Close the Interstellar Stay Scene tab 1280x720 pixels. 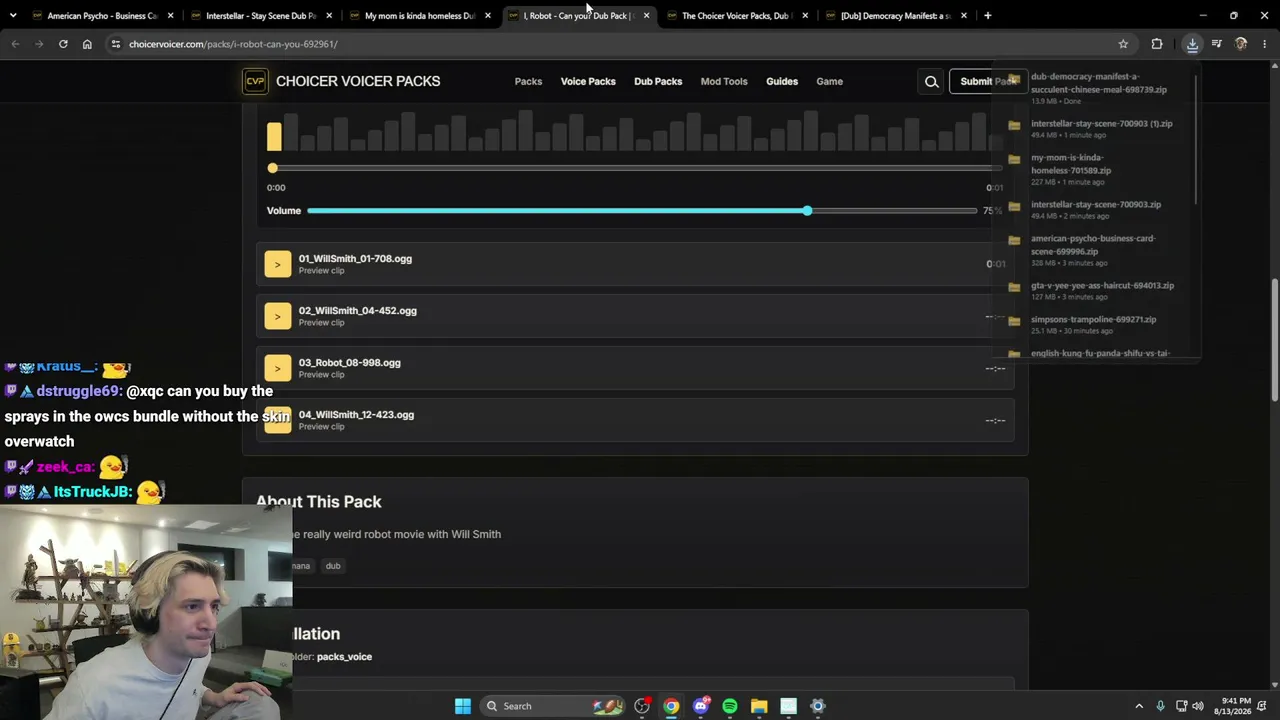(329, 16)
